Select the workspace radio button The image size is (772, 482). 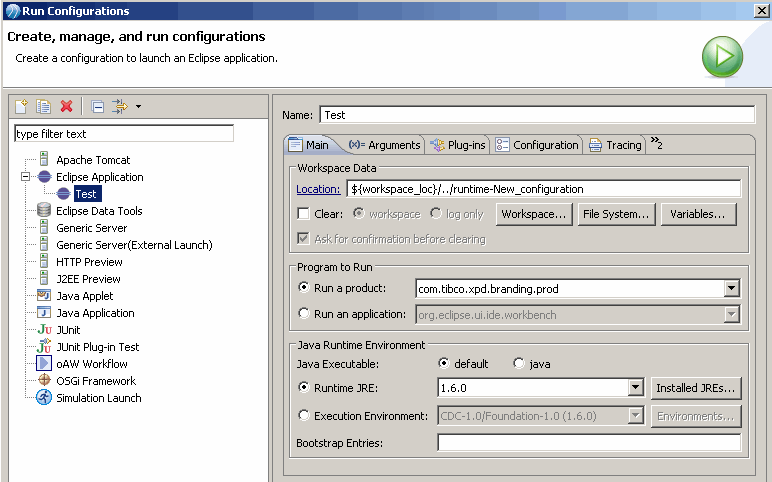tap(359, 213)
